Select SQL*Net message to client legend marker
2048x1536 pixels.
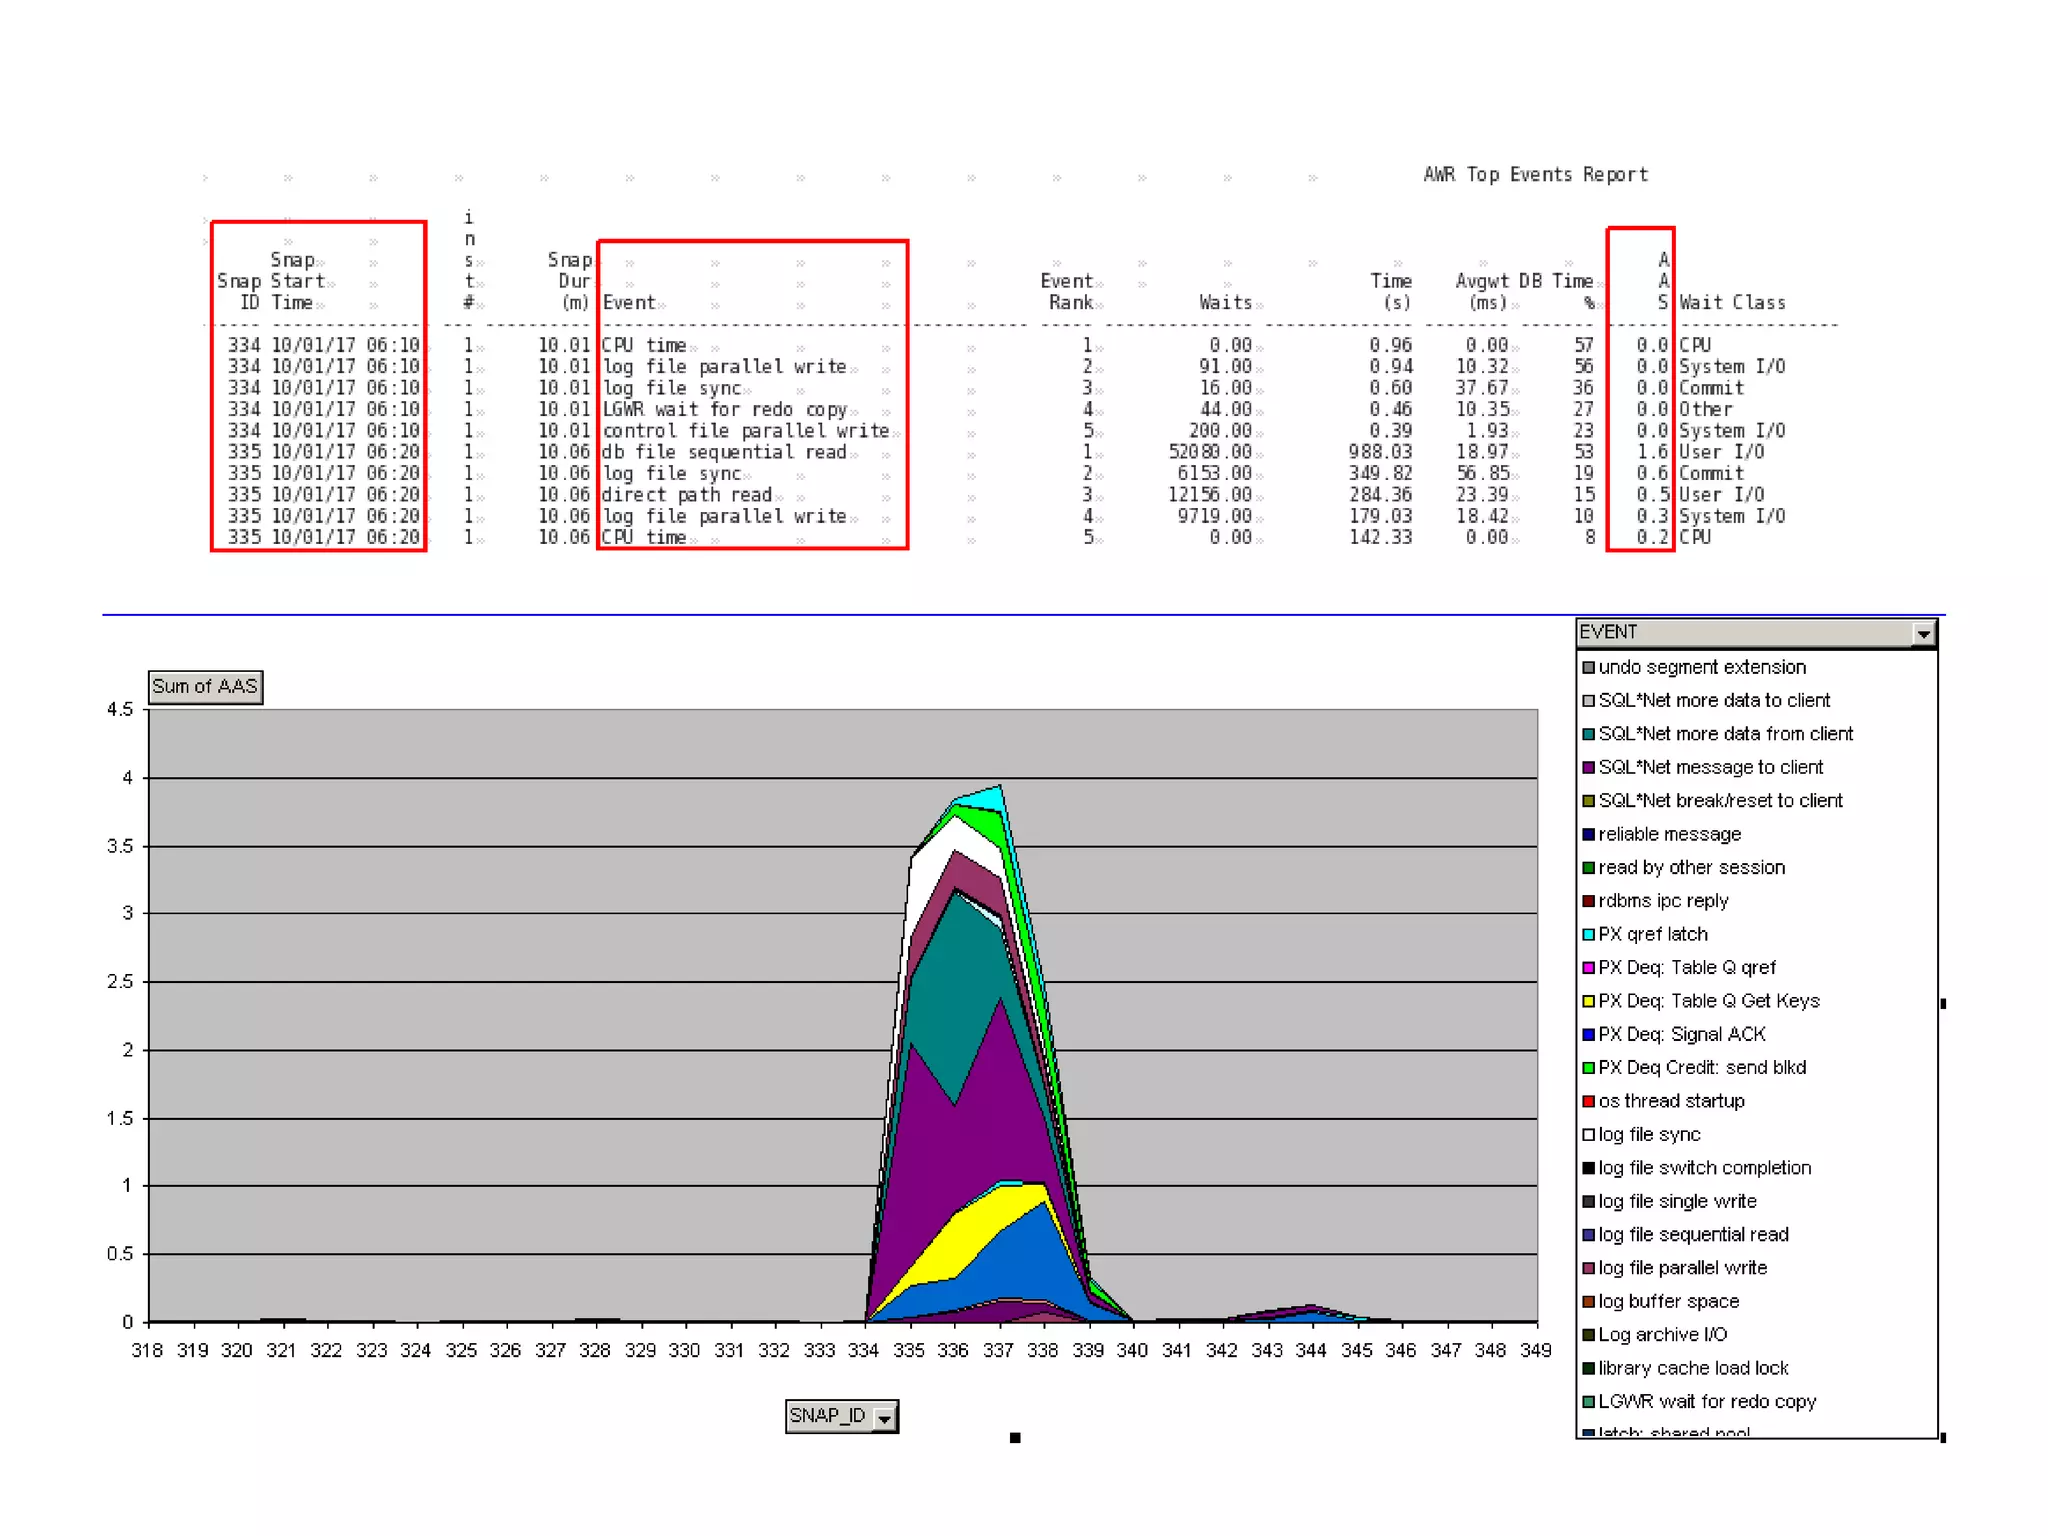(x=1588, y=767)
